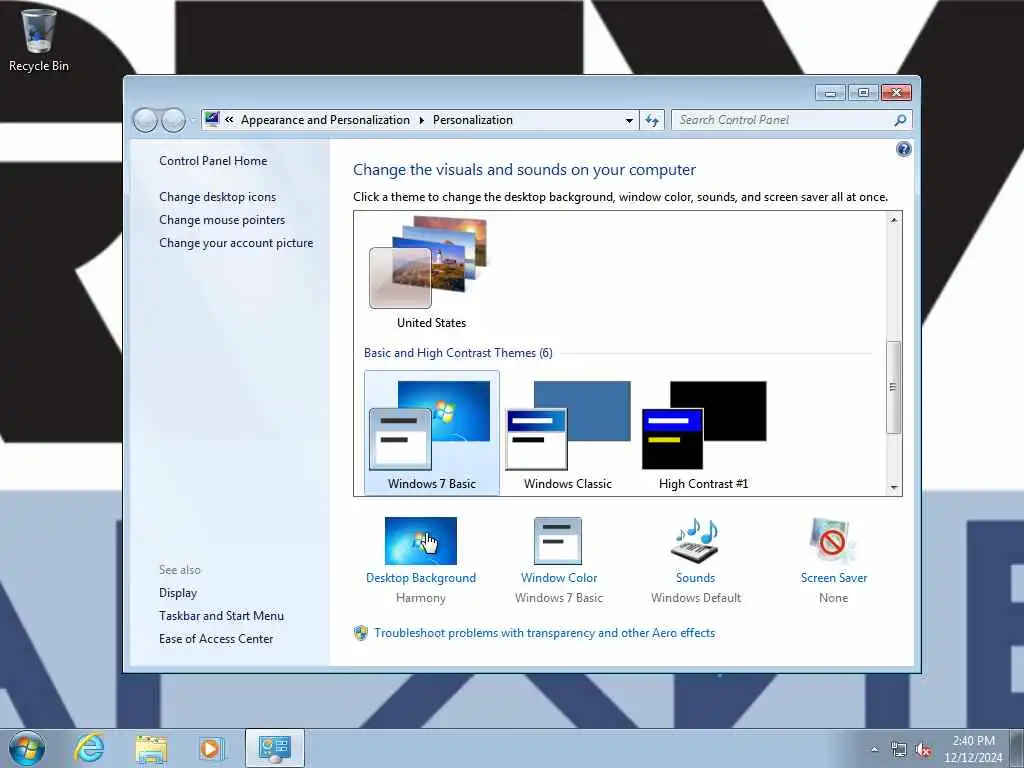The image size is (1024, 768).
Task: Click the Sounds link text
Action: coord(696,578)
